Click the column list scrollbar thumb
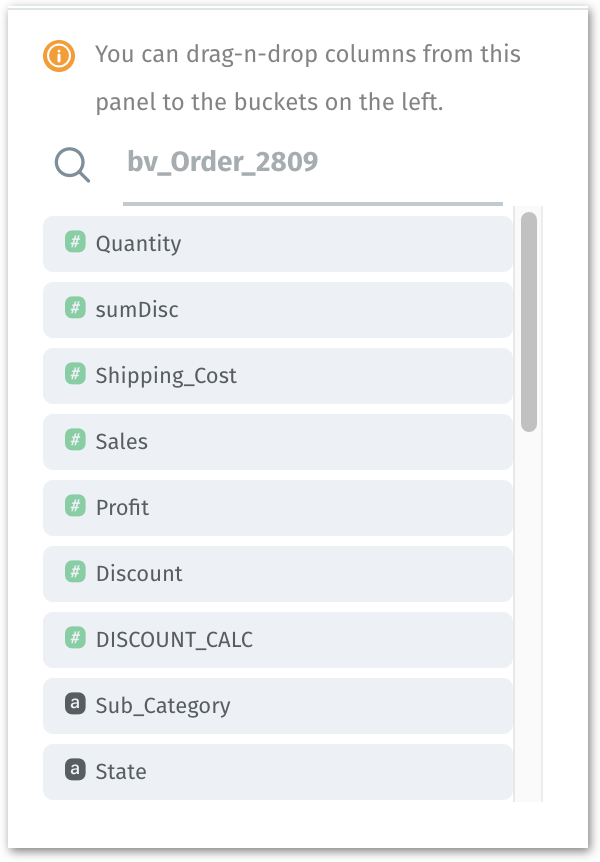 click(x=529, y=321)
